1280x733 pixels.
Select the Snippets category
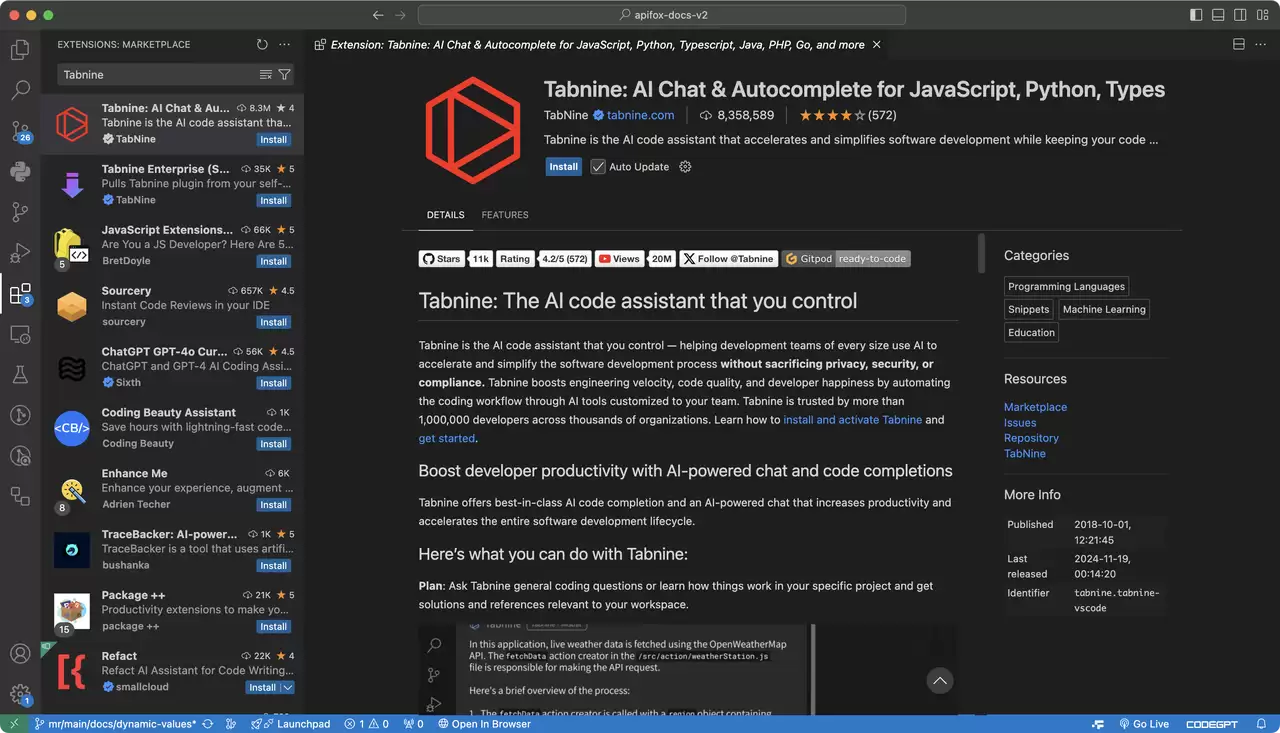1029,310
